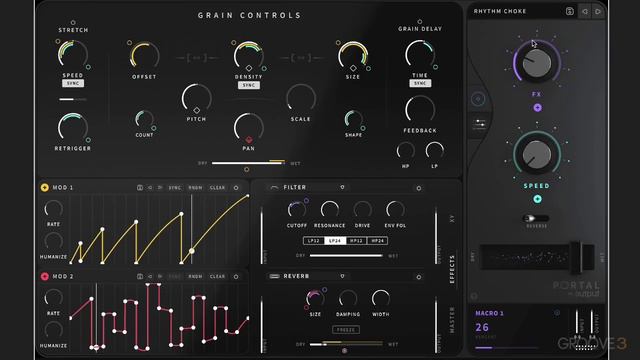The image size is (640, 360).
Task: Open Filter effect type dropdown arrow
Action: (342, 187)
